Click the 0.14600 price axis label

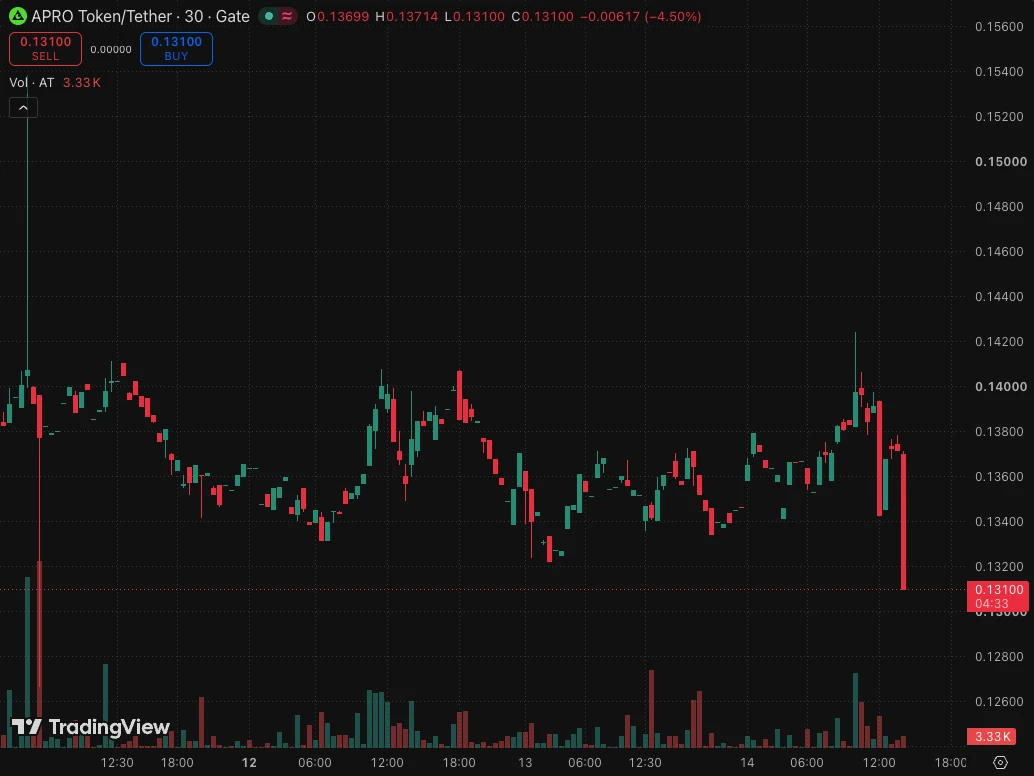(999, 251)
